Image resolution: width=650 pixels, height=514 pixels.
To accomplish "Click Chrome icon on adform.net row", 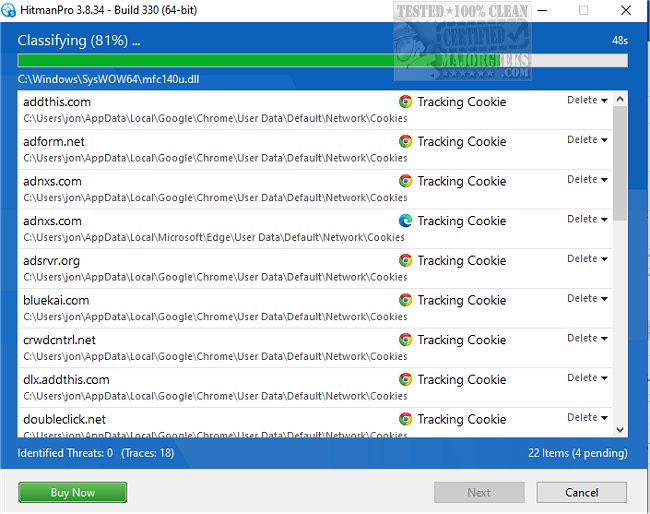I will (405, 142).
